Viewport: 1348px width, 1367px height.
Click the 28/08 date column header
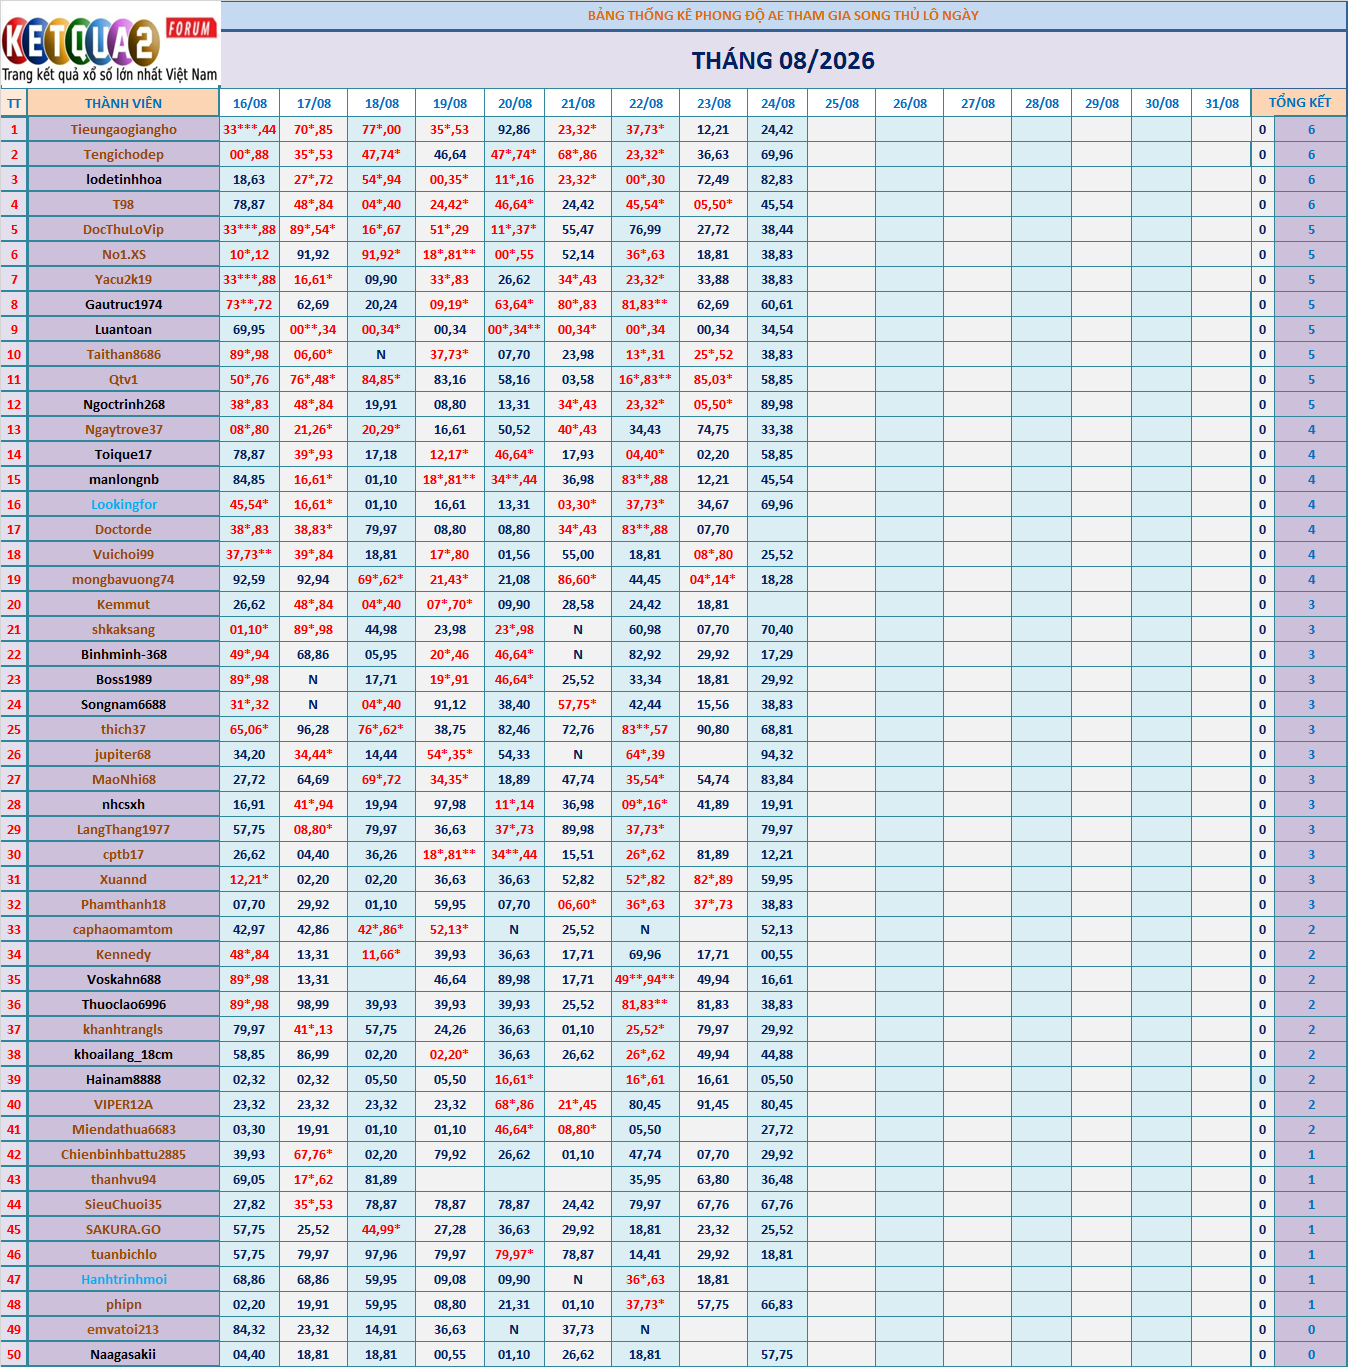[1042, 104]
